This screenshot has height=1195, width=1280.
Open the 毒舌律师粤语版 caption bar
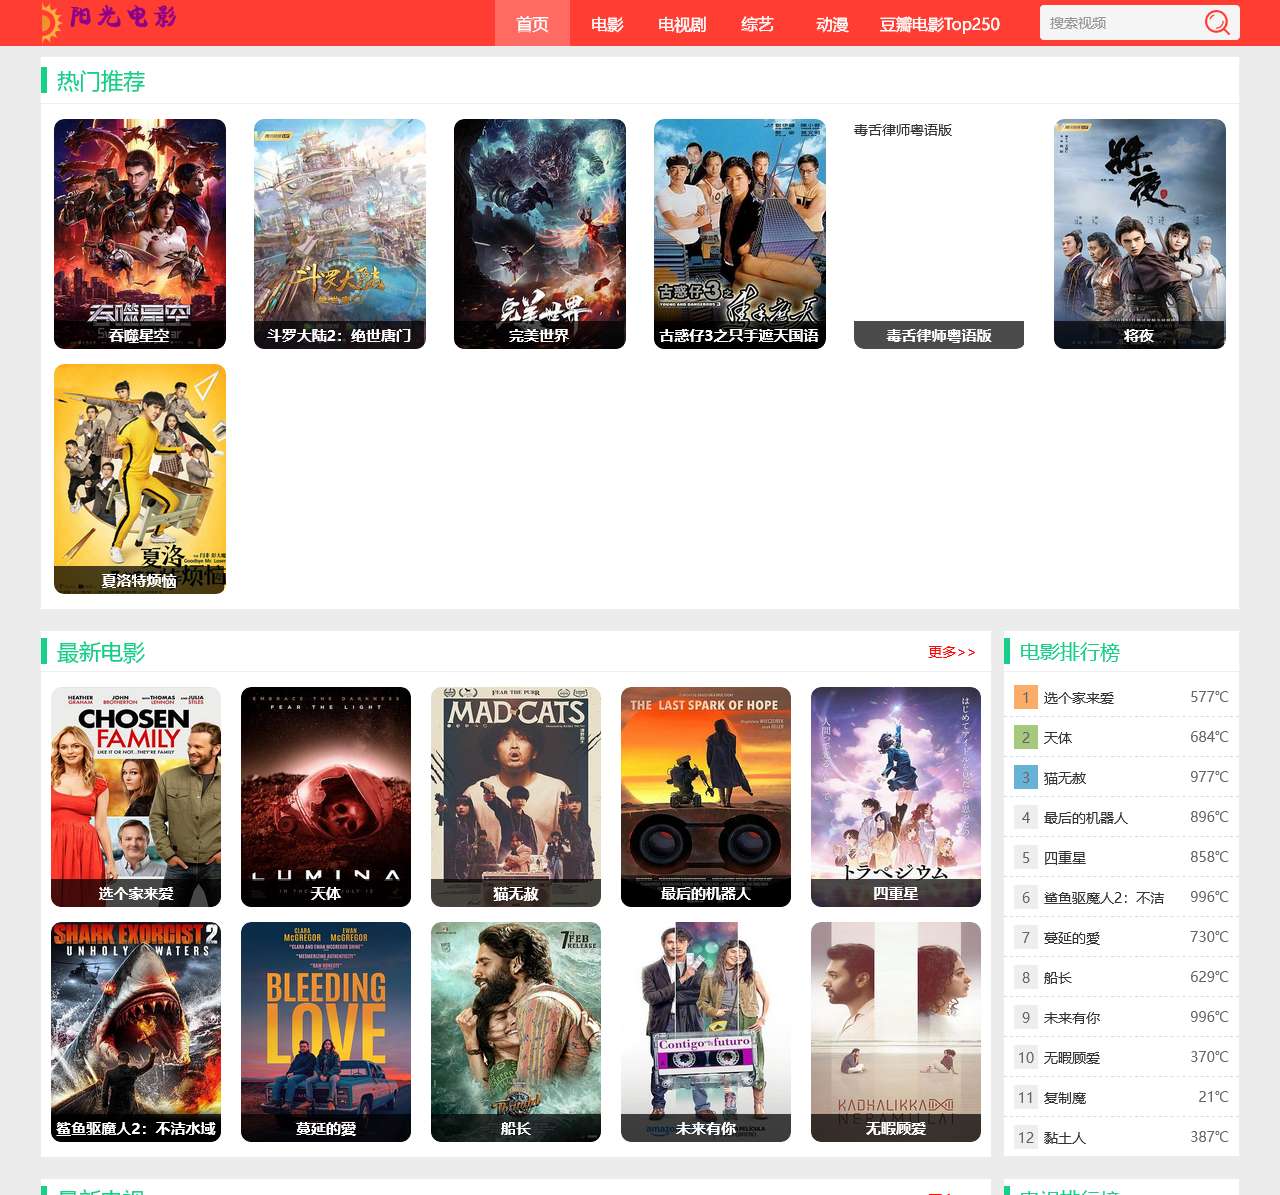939,335
